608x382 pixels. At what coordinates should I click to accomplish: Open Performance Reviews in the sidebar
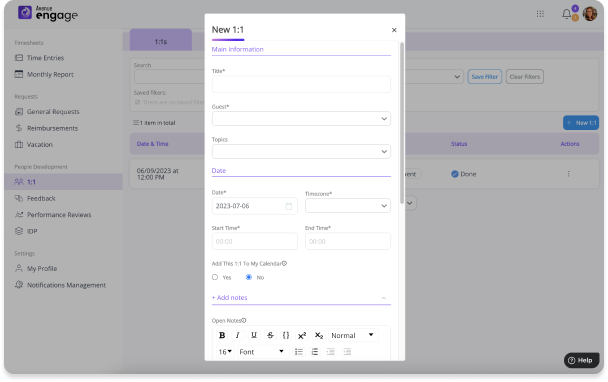pyautogui.click(x=59, y=214)
